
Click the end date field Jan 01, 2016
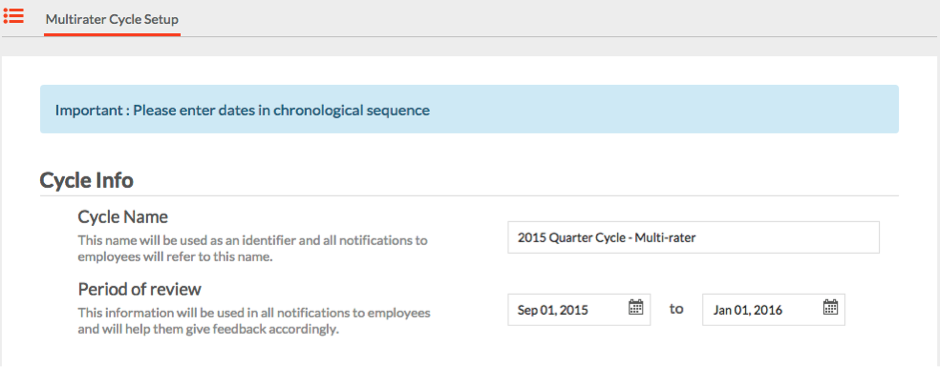pyautogui.click(x=774, y=309)
